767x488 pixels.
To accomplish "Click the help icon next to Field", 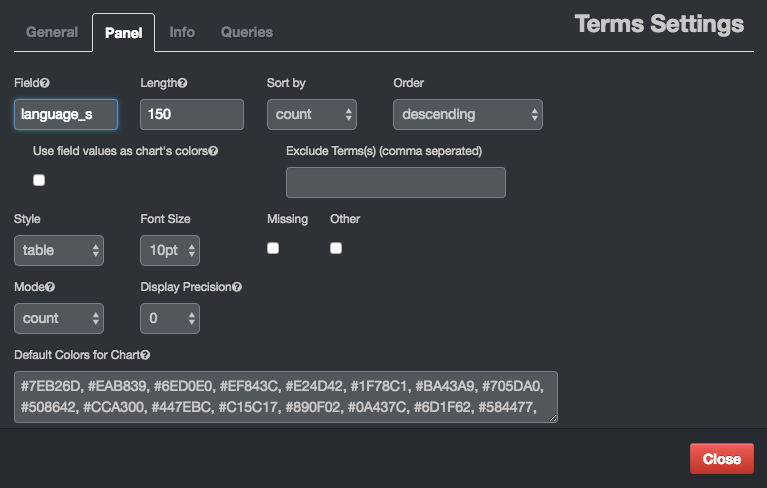I will (45, 83).
